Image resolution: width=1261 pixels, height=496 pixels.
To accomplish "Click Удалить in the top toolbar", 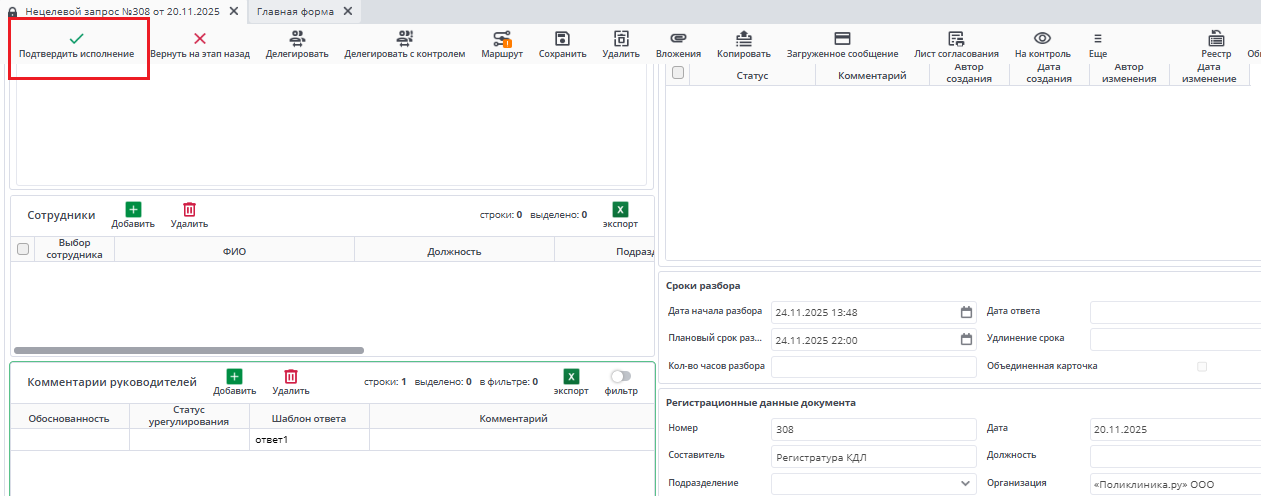I will click(621, 45).
